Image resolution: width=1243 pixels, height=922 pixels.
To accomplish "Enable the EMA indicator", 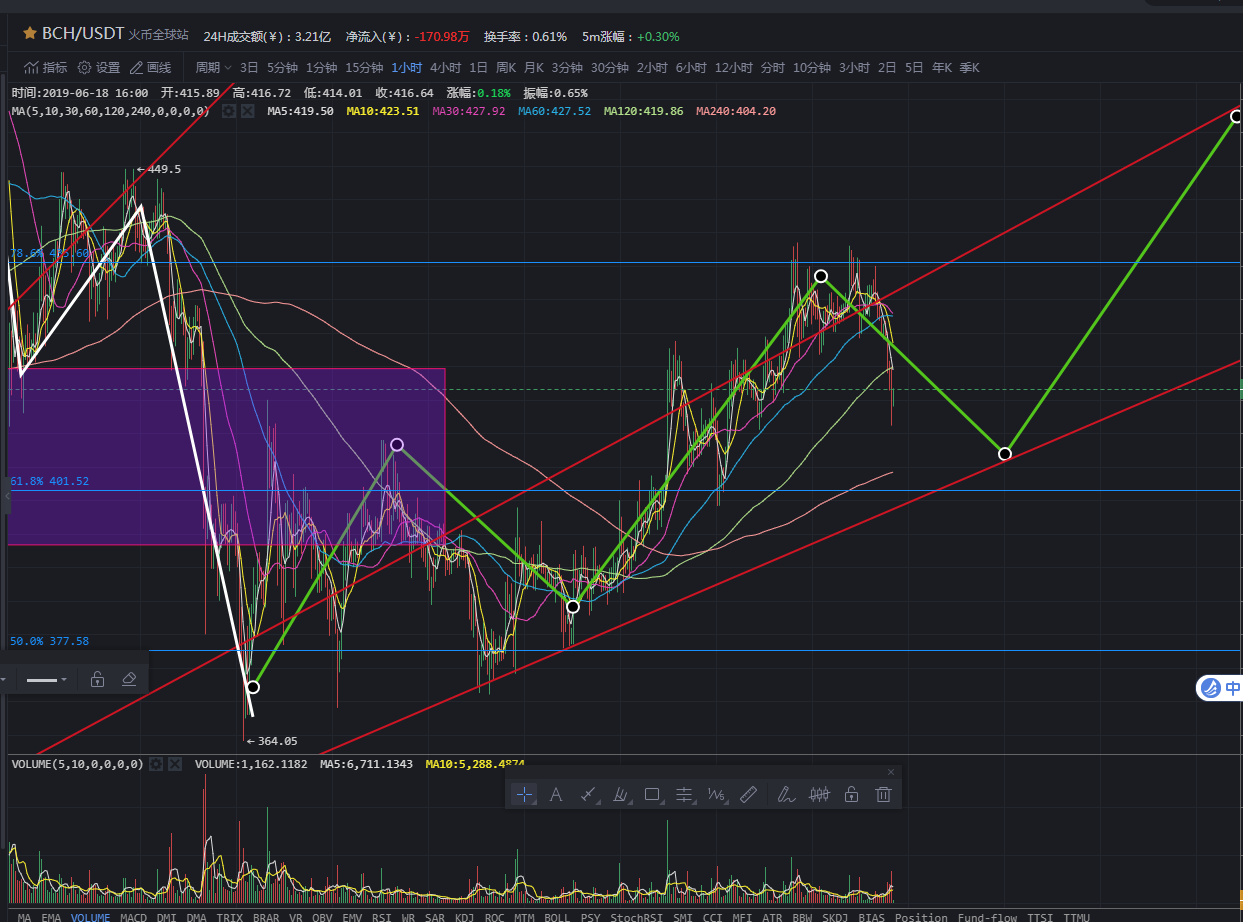I will (x=51, y=917).
